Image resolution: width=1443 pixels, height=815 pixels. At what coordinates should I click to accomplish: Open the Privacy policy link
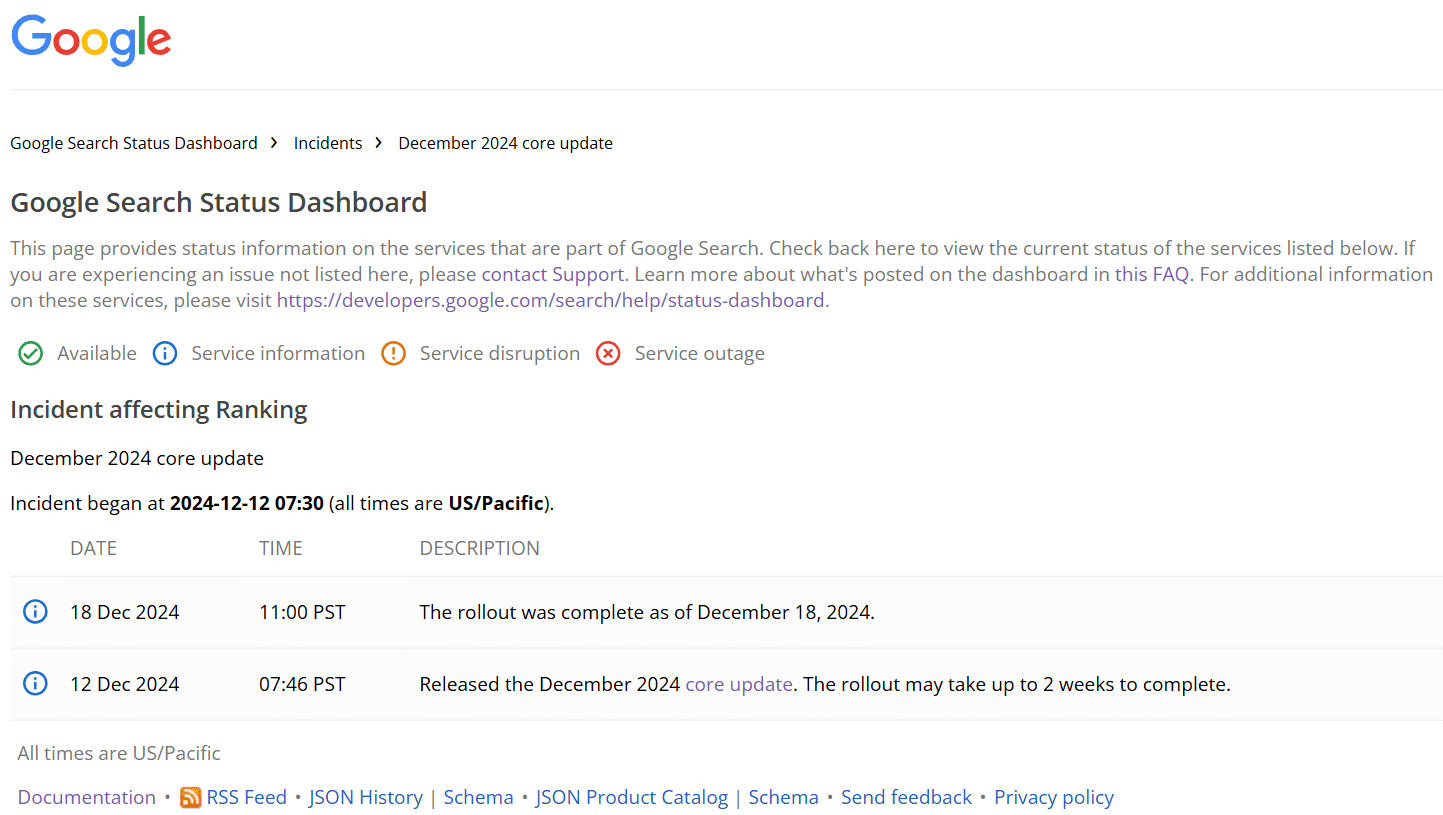click(1054, 797)
